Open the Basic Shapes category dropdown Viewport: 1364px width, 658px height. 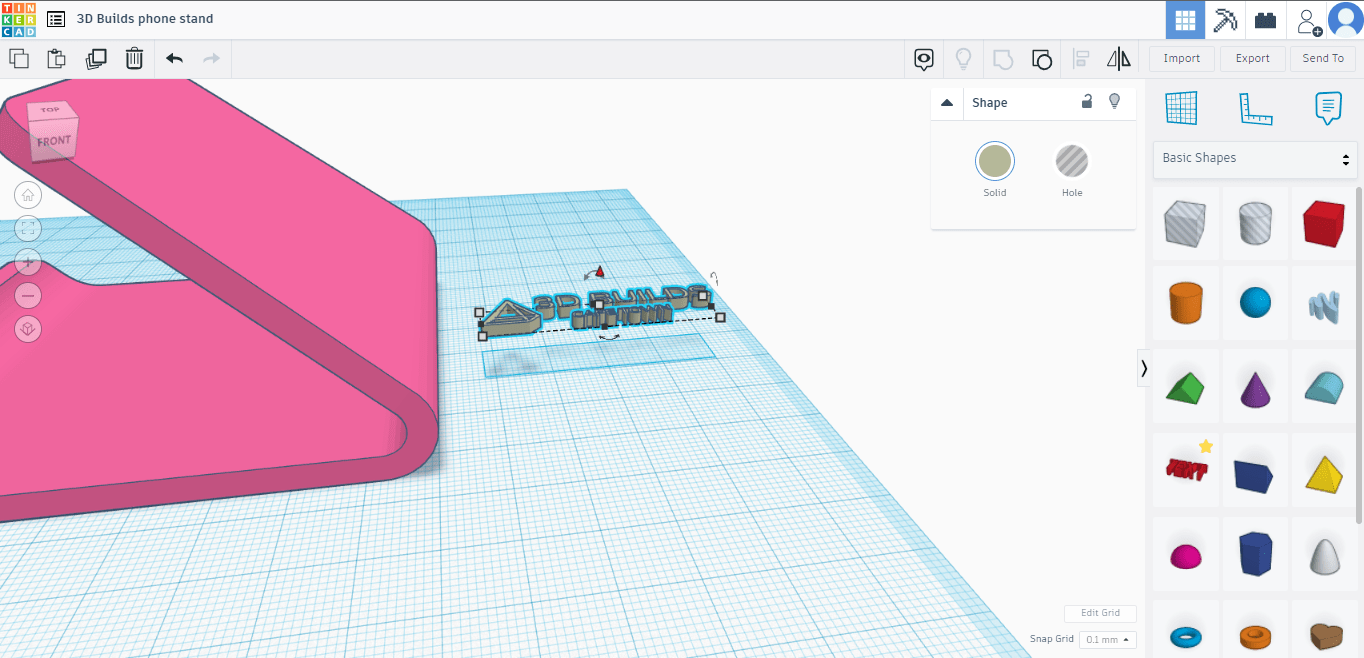tap(1255, 158)
